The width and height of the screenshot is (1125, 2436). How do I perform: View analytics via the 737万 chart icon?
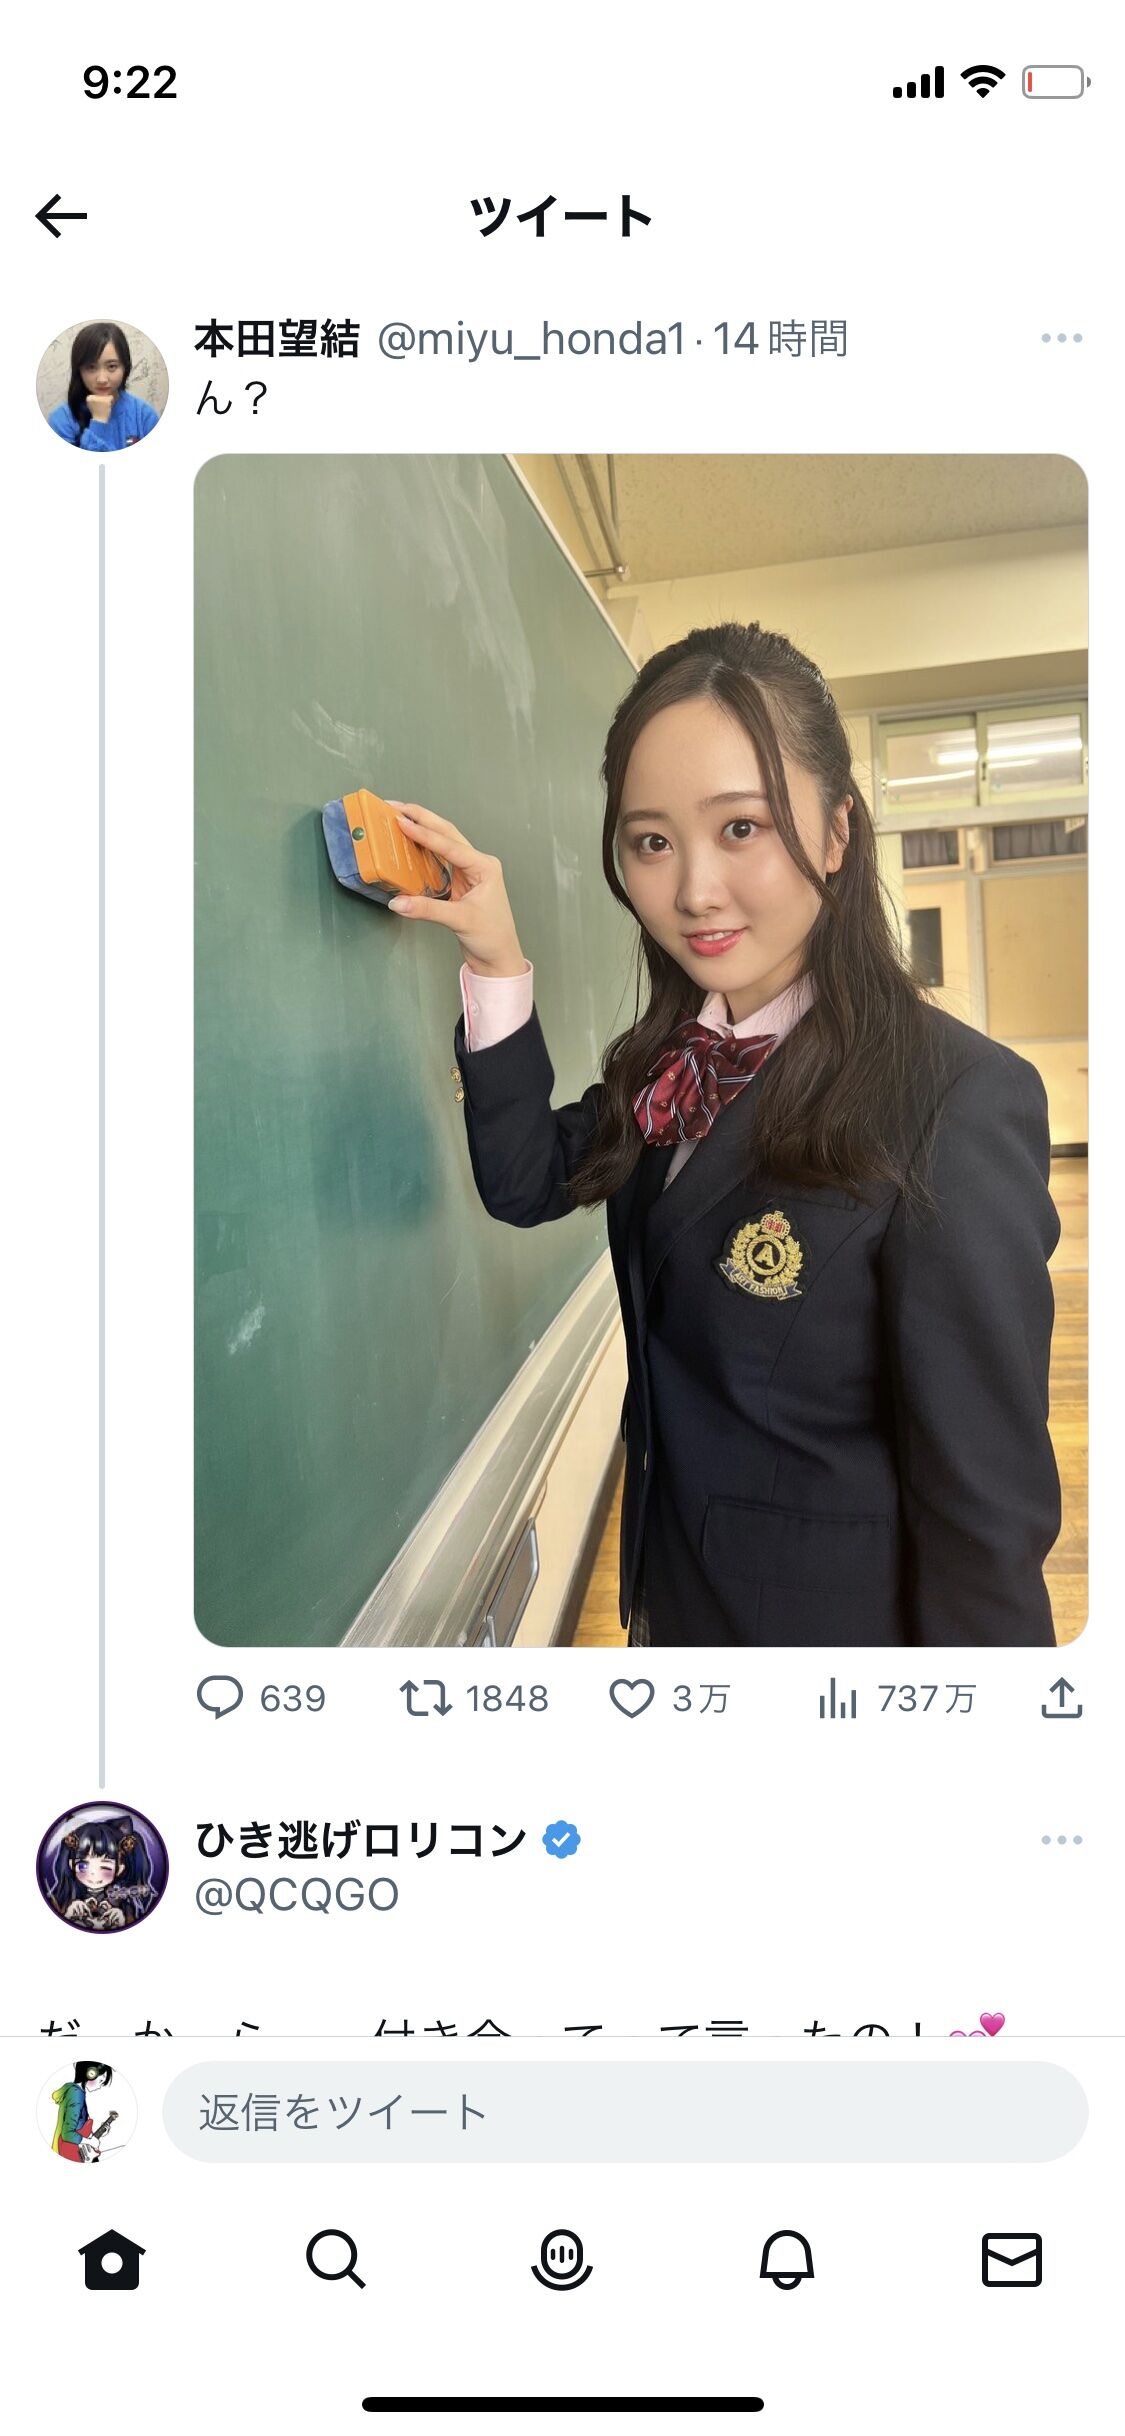(838, 1698)
